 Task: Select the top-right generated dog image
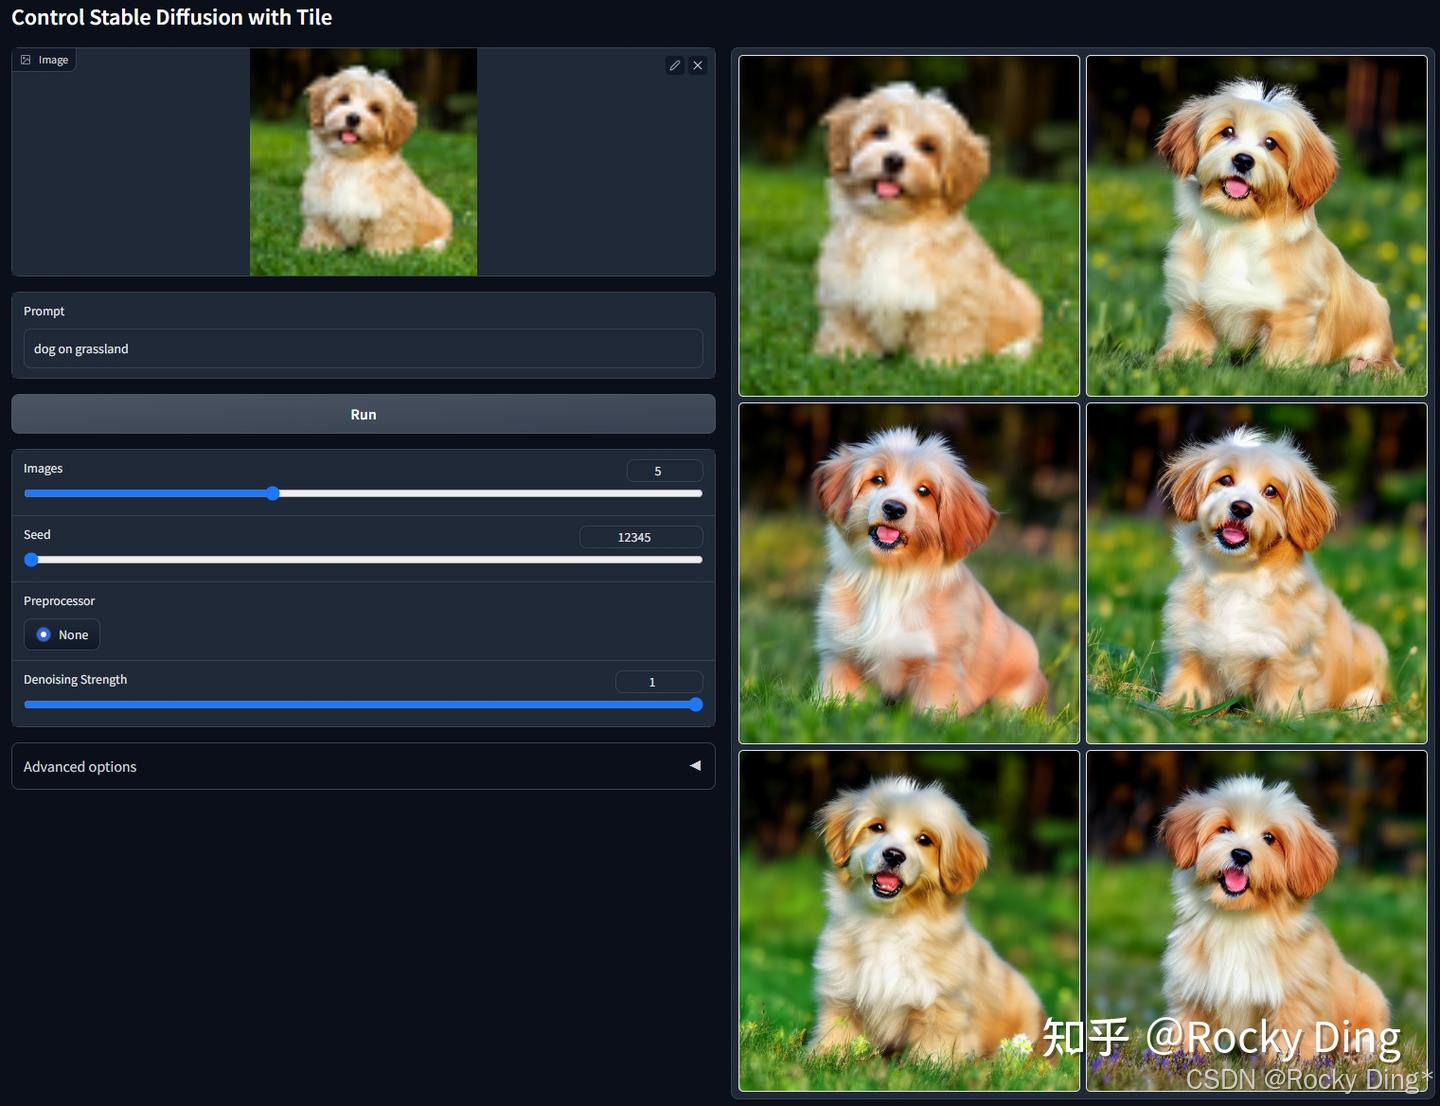coord(1256,226)
